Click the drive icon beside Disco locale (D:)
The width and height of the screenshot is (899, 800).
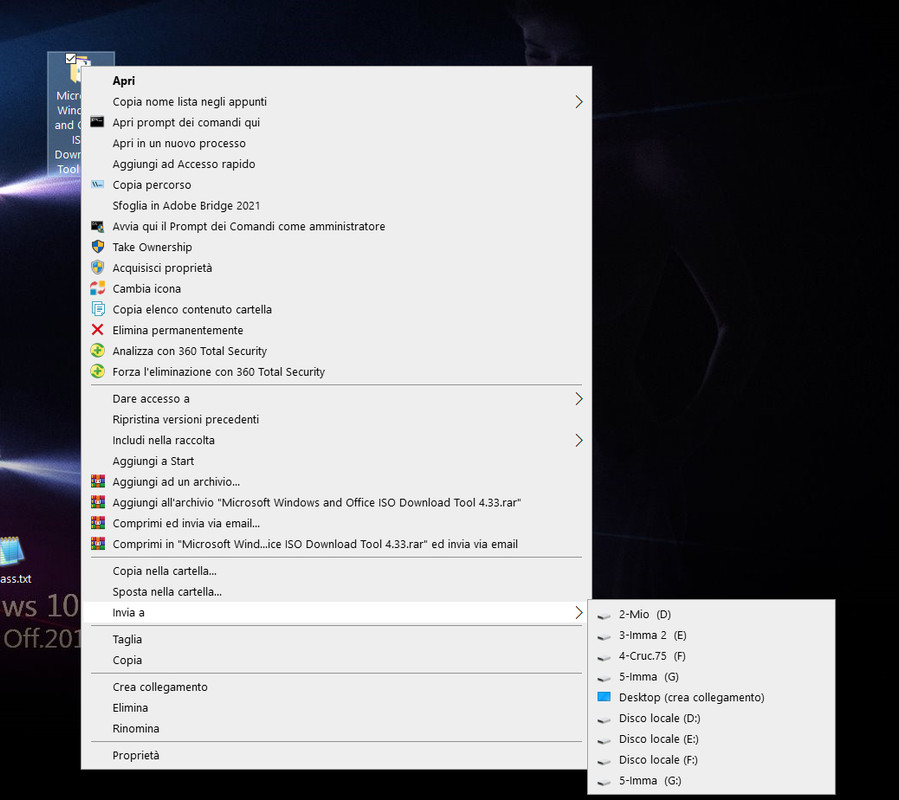click(x=604, y=719)
